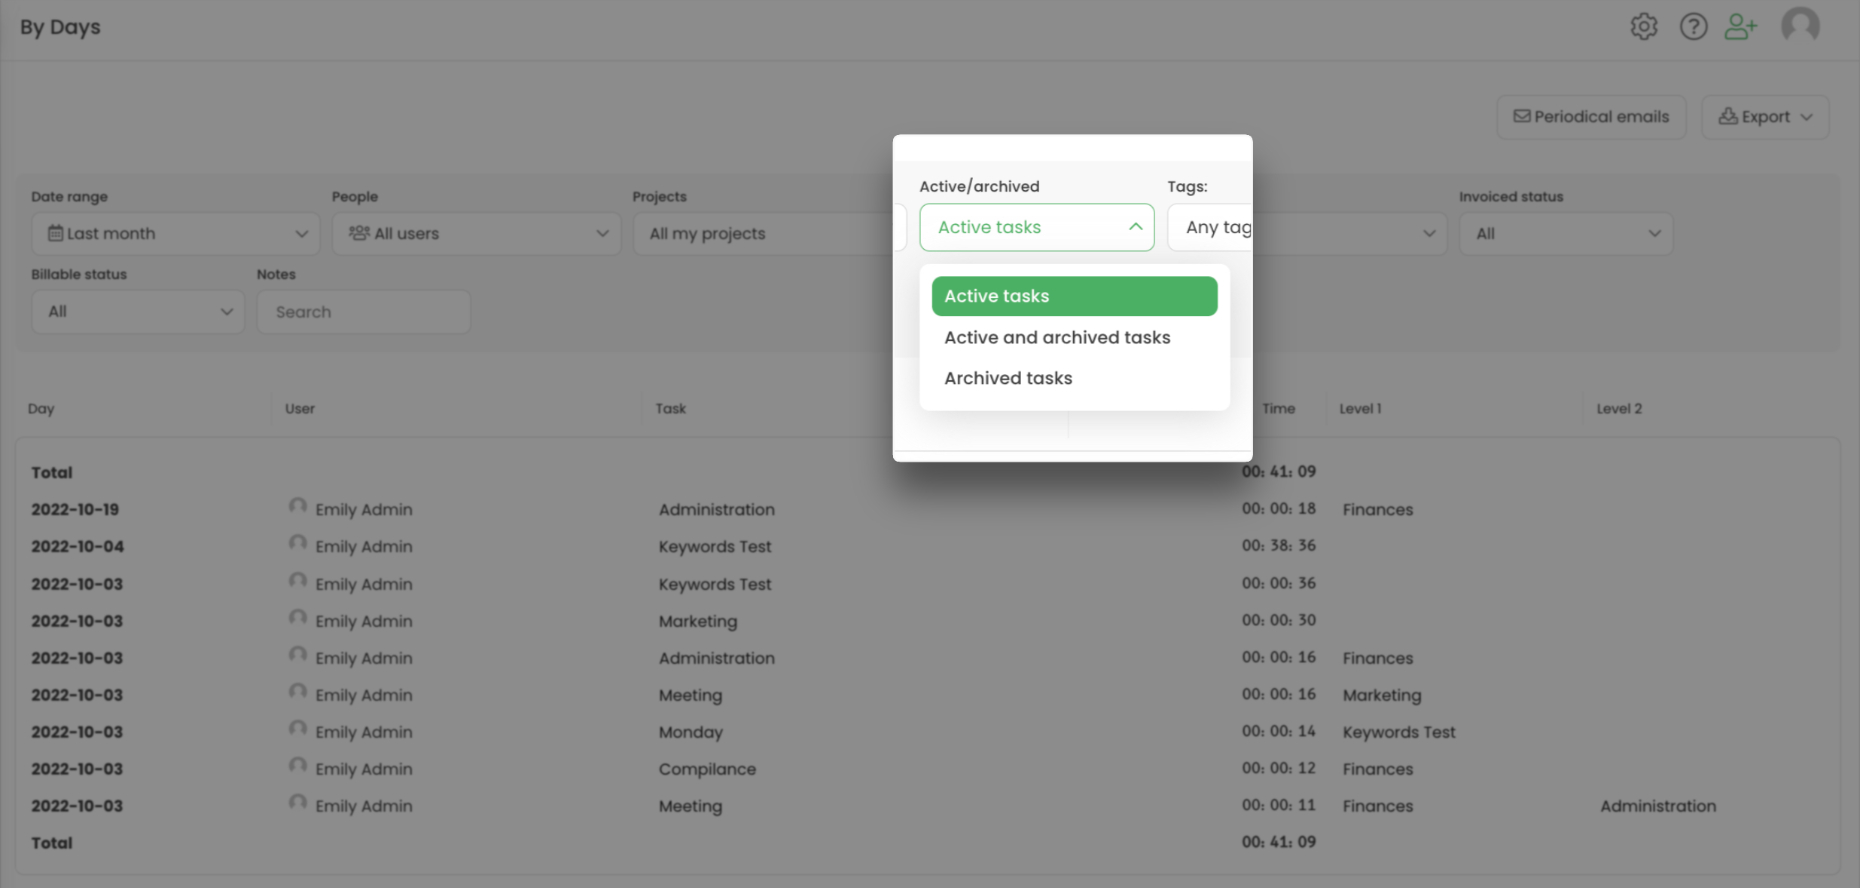Click the date 2022-10-19

pyautogui.click(x=75, y=509)
